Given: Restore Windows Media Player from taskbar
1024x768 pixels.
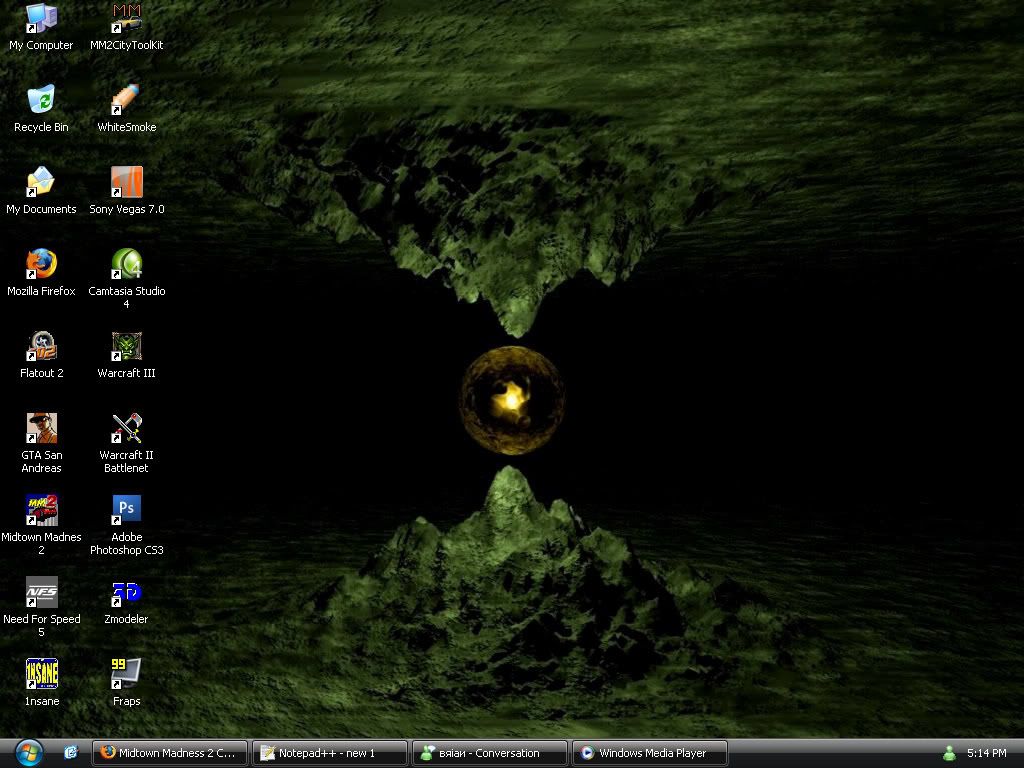Looking at the screenshot, I should (649, 753).
